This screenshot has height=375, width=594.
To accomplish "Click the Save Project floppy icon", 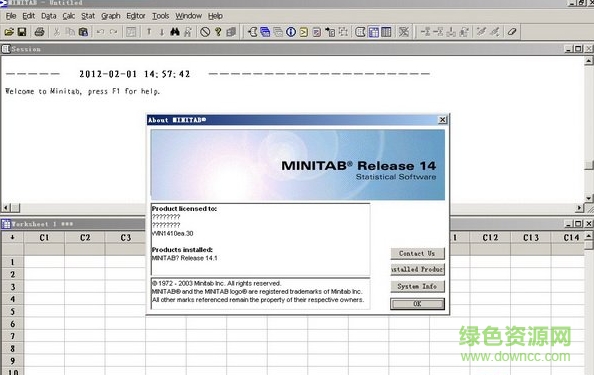I will [22, 32].
